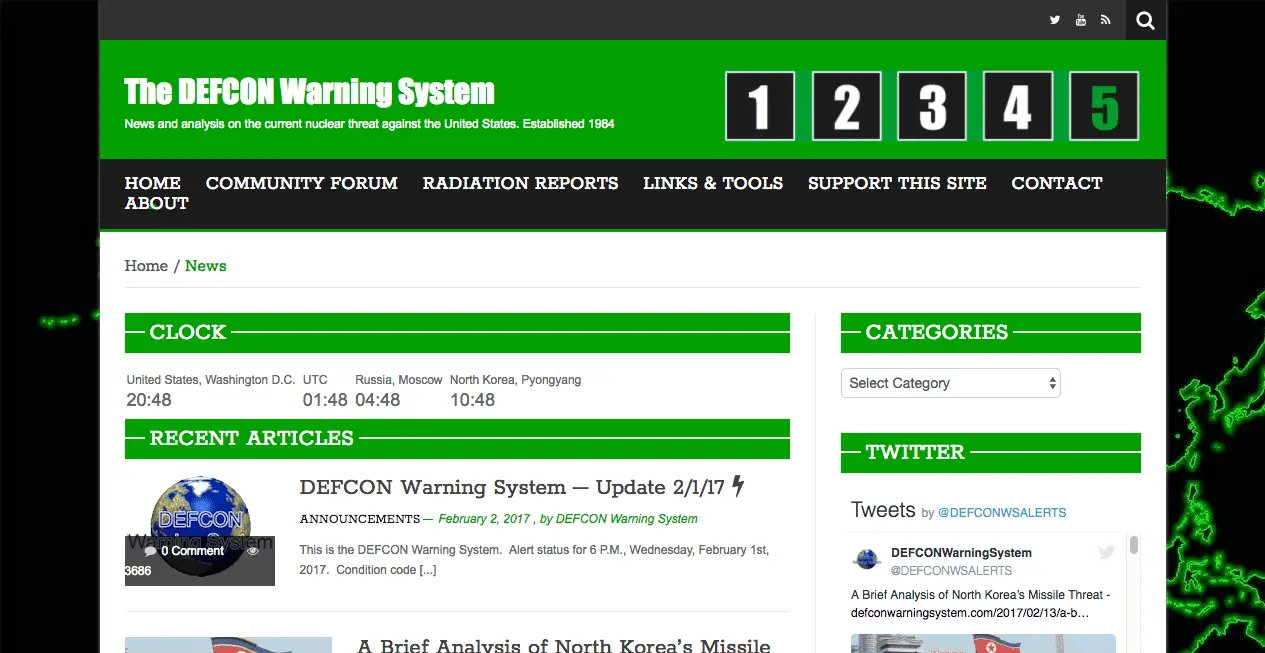Click the Twitter icon in top bar
This screenshot has height=653, width=1265.
(x=1054, y=20)
